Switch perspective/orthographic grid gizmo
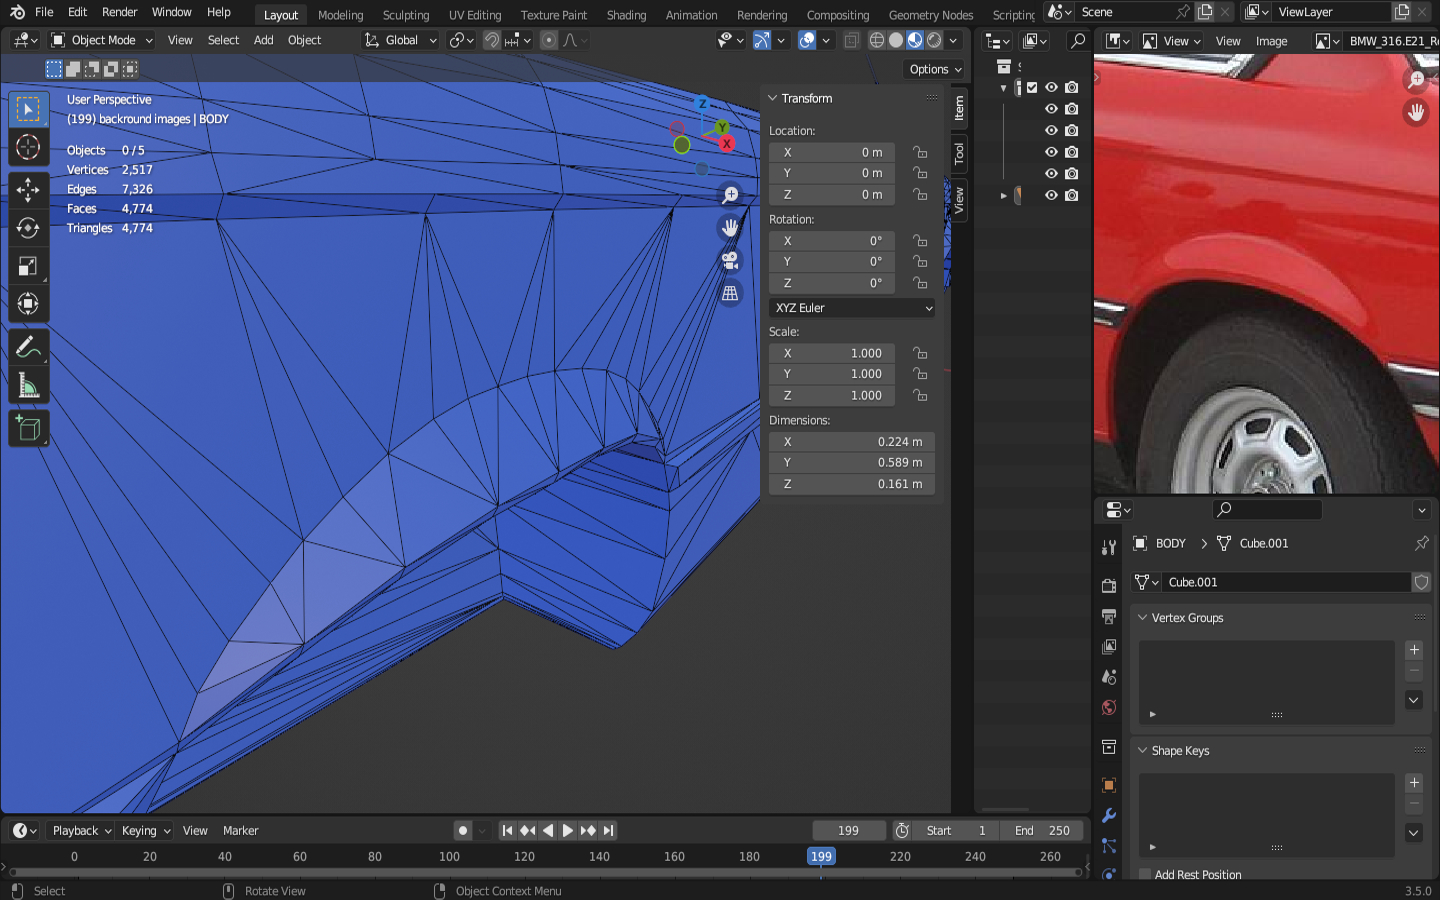Viewport: 1440px width, 900px height. (x=731, y=293)
